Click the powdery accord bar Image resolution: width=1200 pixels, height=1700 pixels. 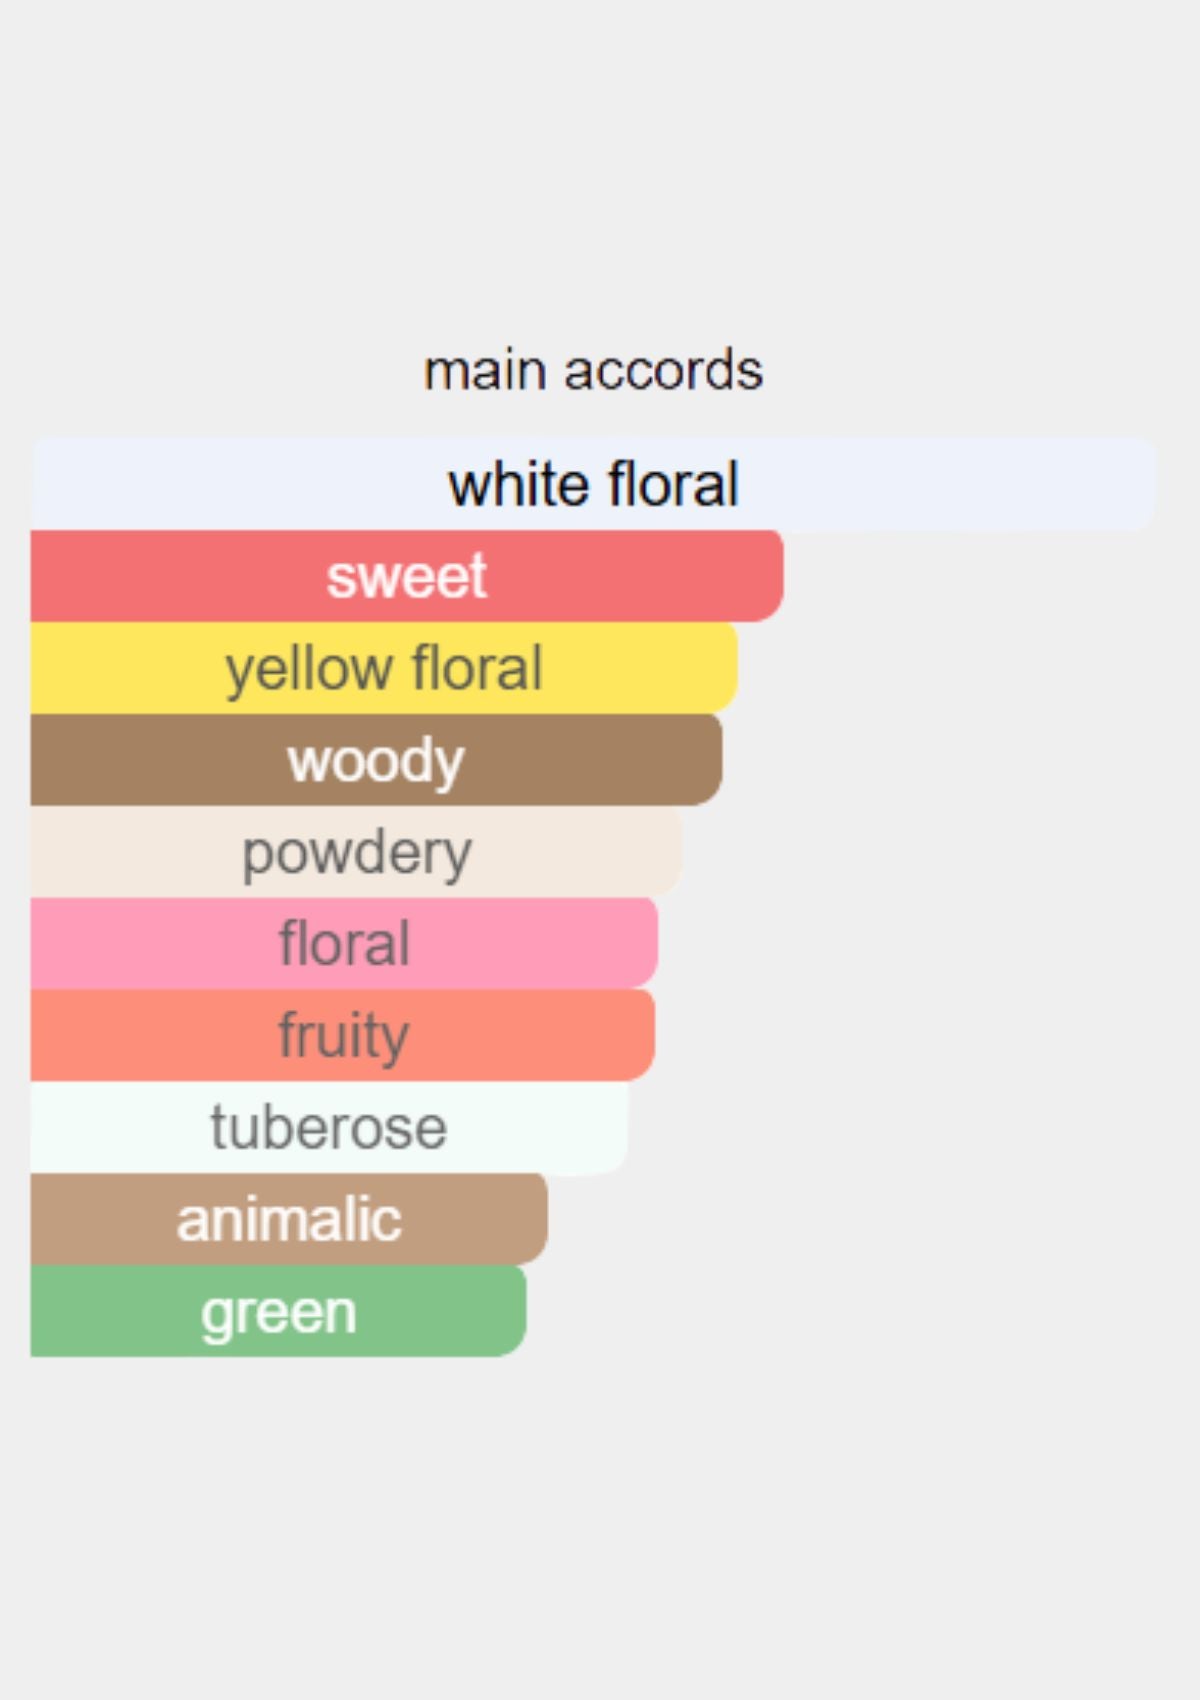[356, 852]
